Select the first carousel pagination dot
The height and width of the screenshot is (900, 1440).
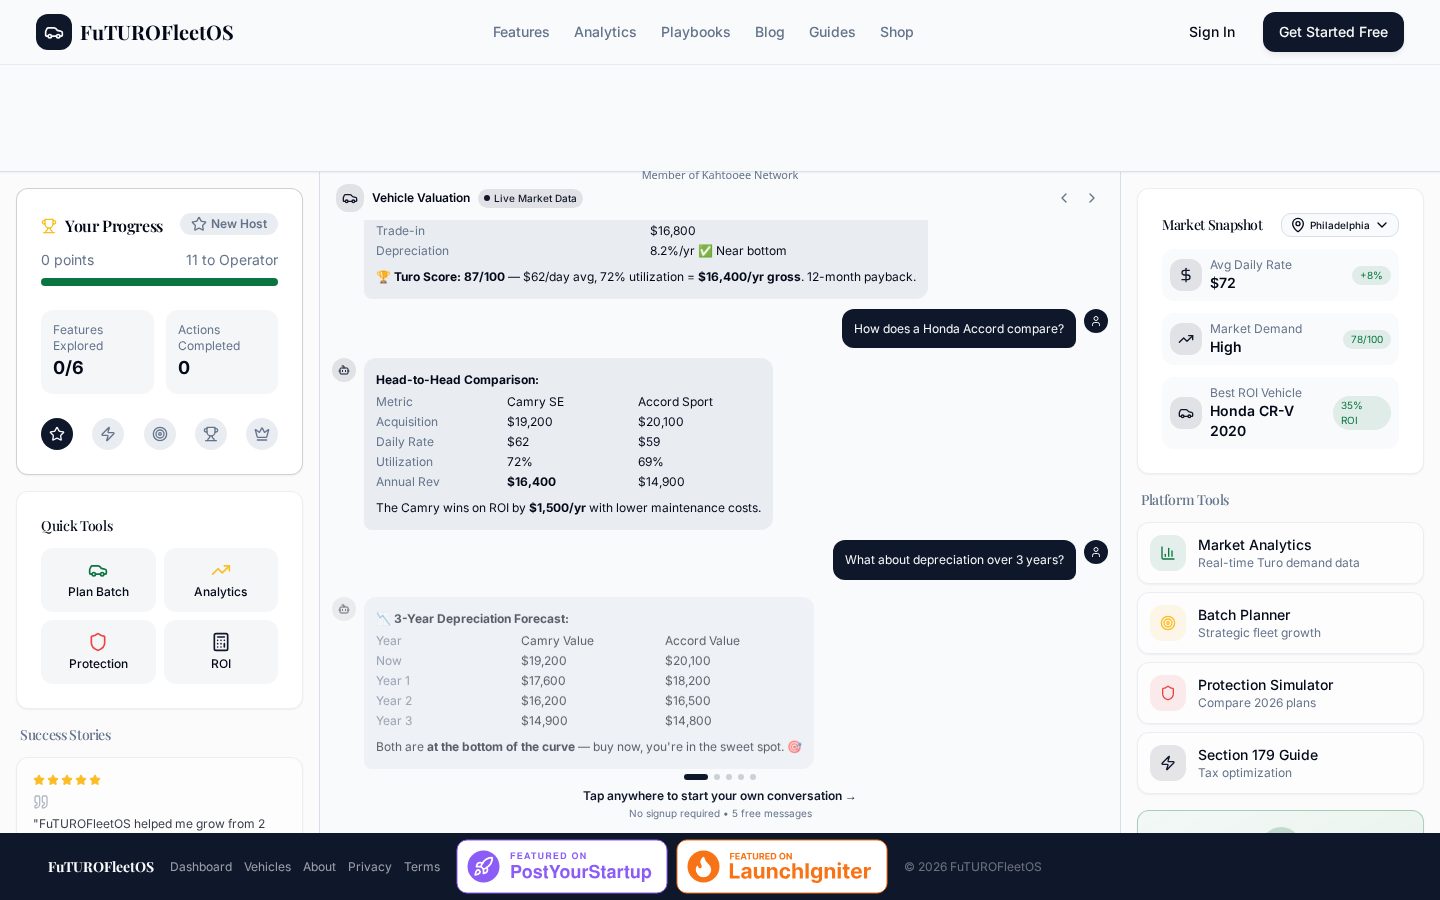696,777
